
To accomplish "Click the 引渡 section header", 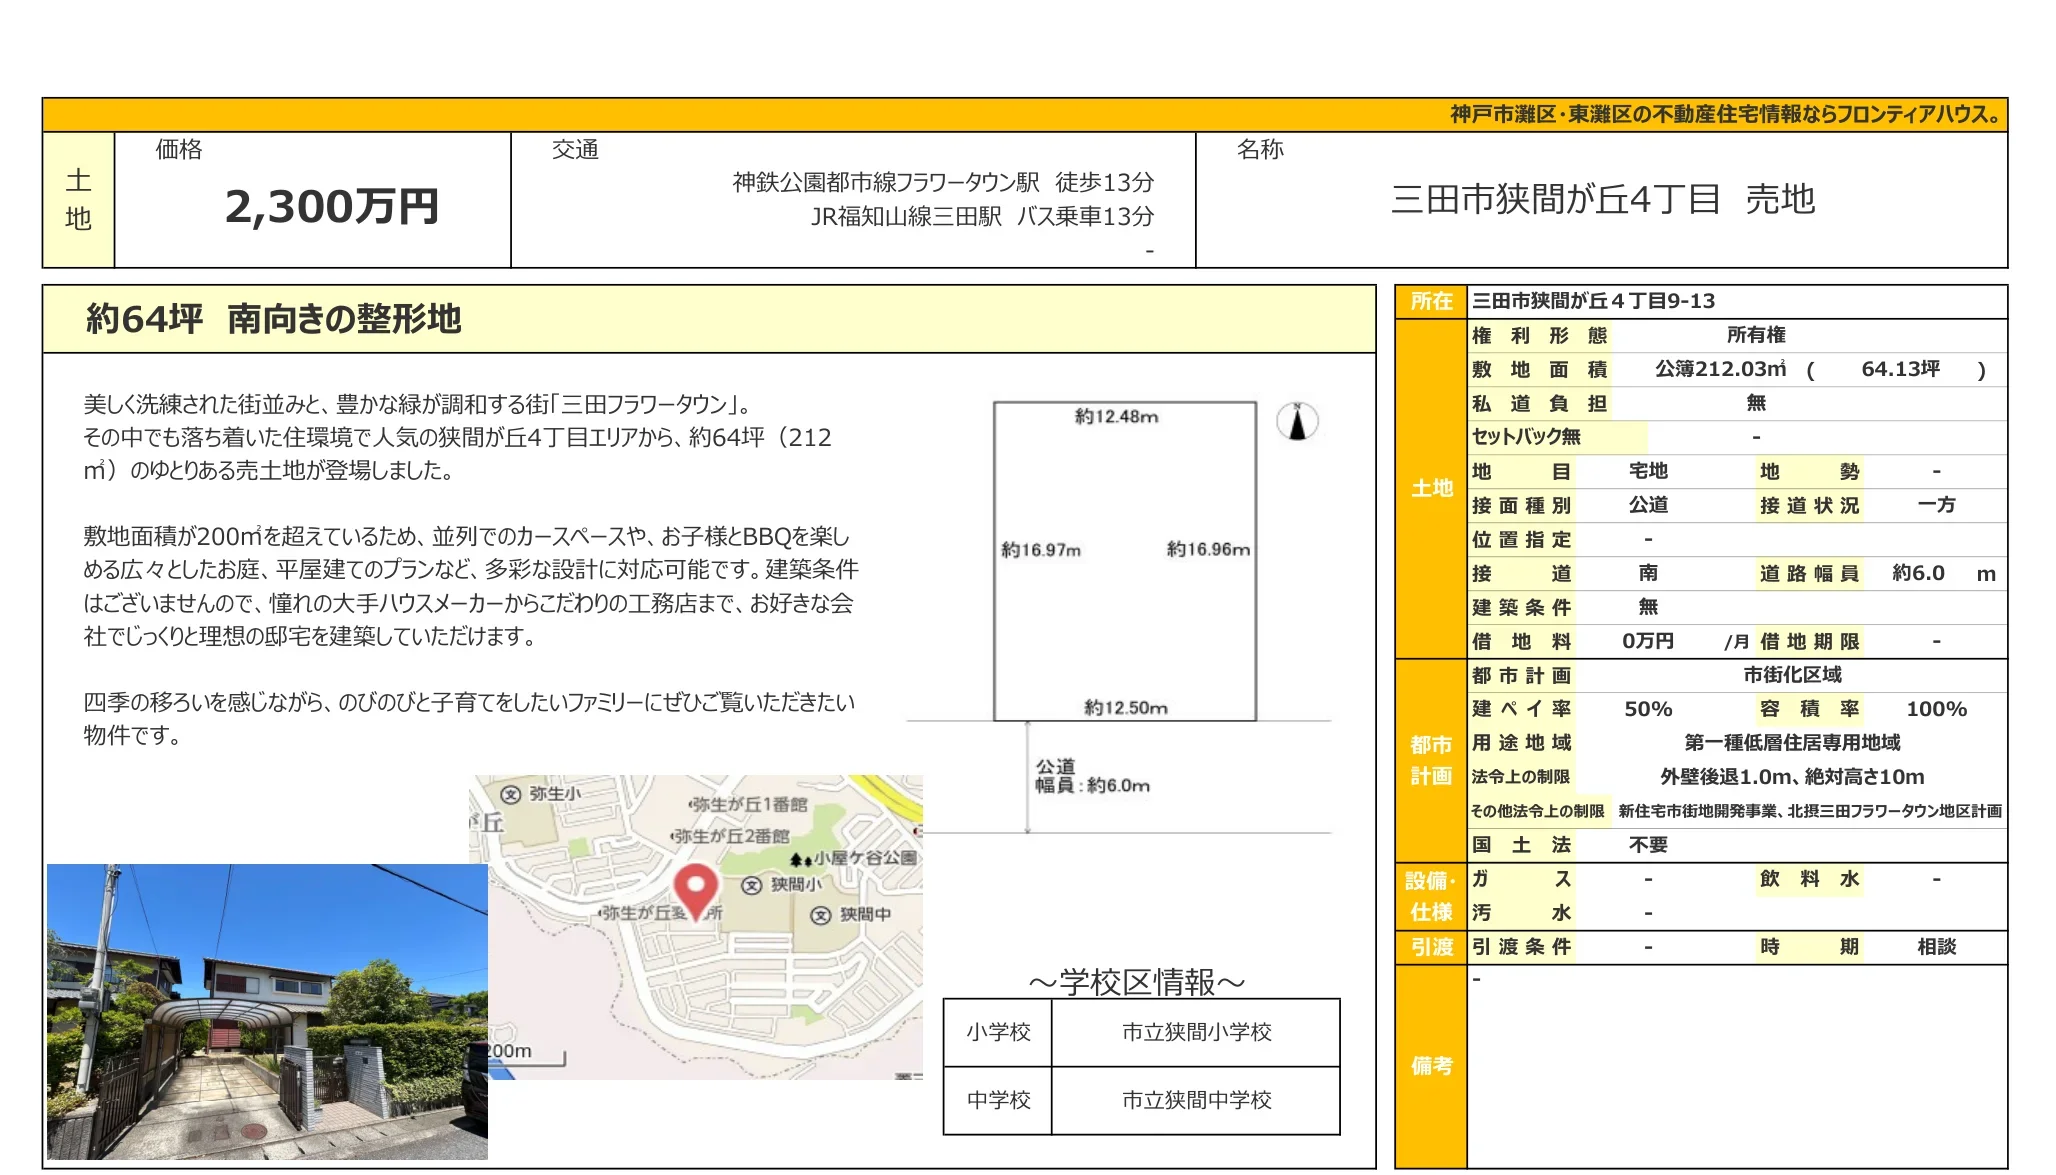I will click(1431, 947).
